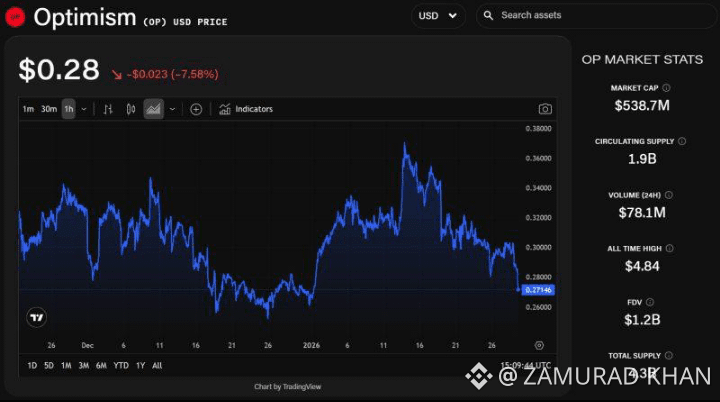
Task: Click the Total Supply info icon
Action: (x=669, y=355)
